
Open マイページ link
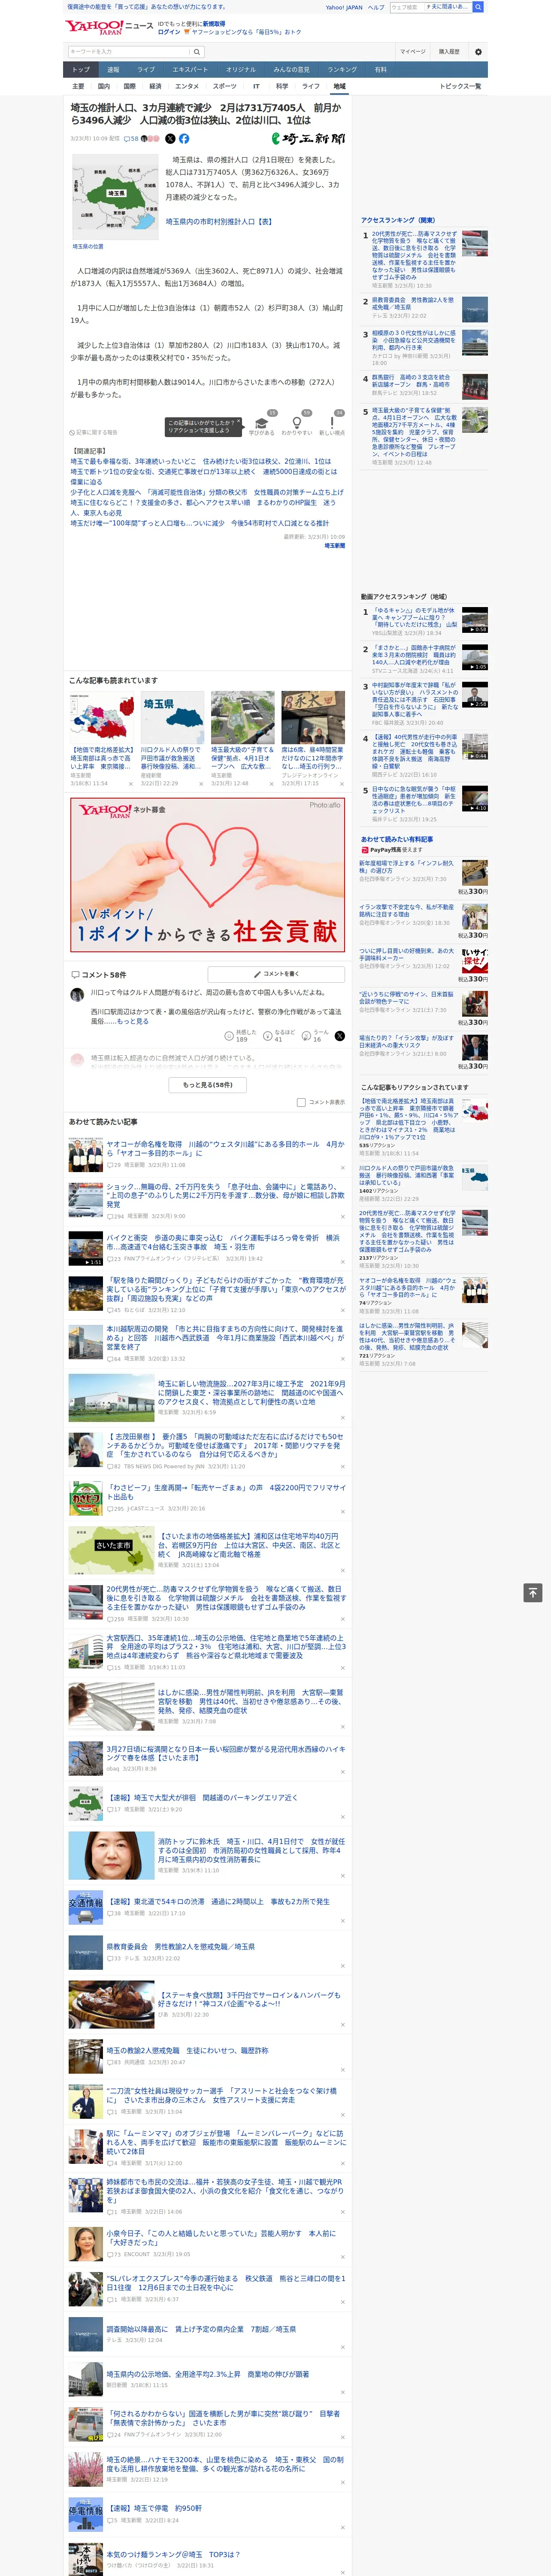pyautogui.click(x=413, y=52)
